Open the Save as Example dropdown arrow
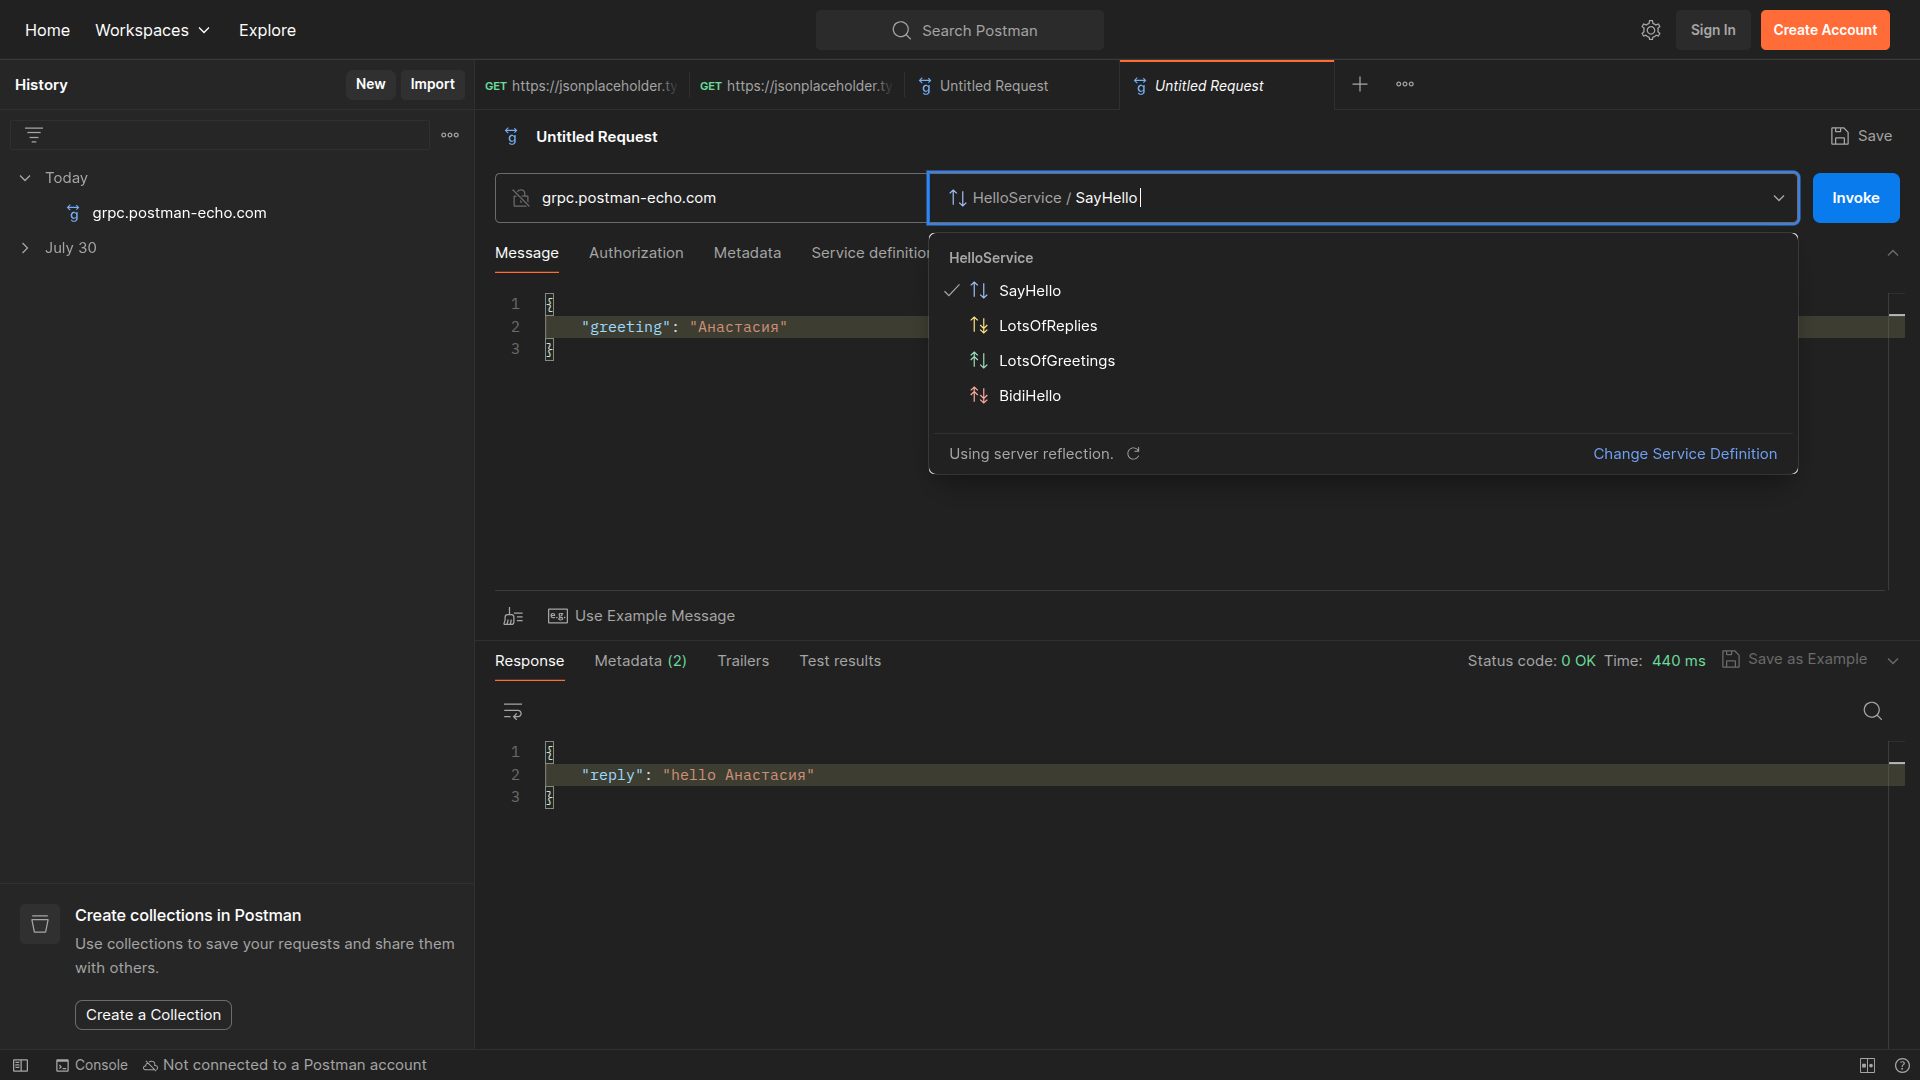Image resolution: width=1920 pixels, height=1080 pixels. (x=1893, y=660)
